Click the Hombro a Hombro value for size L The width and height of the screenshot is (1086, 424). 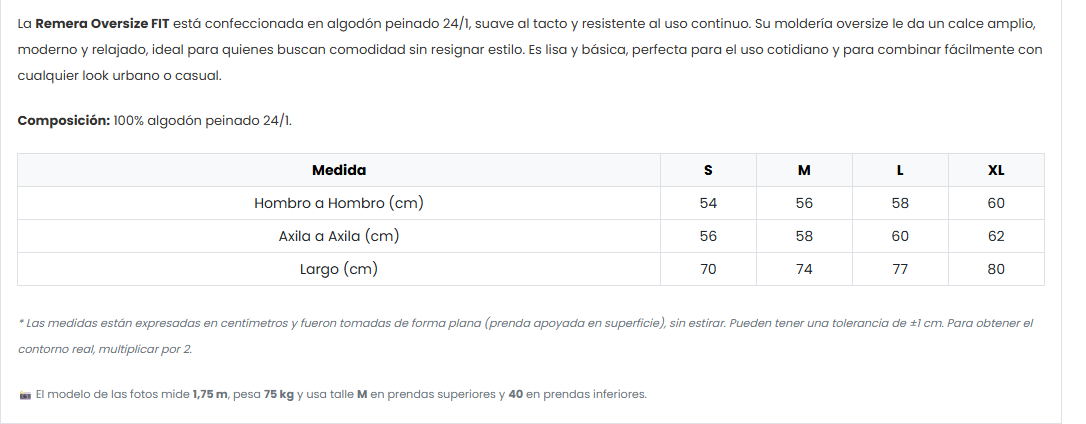[x=900, y=203]
